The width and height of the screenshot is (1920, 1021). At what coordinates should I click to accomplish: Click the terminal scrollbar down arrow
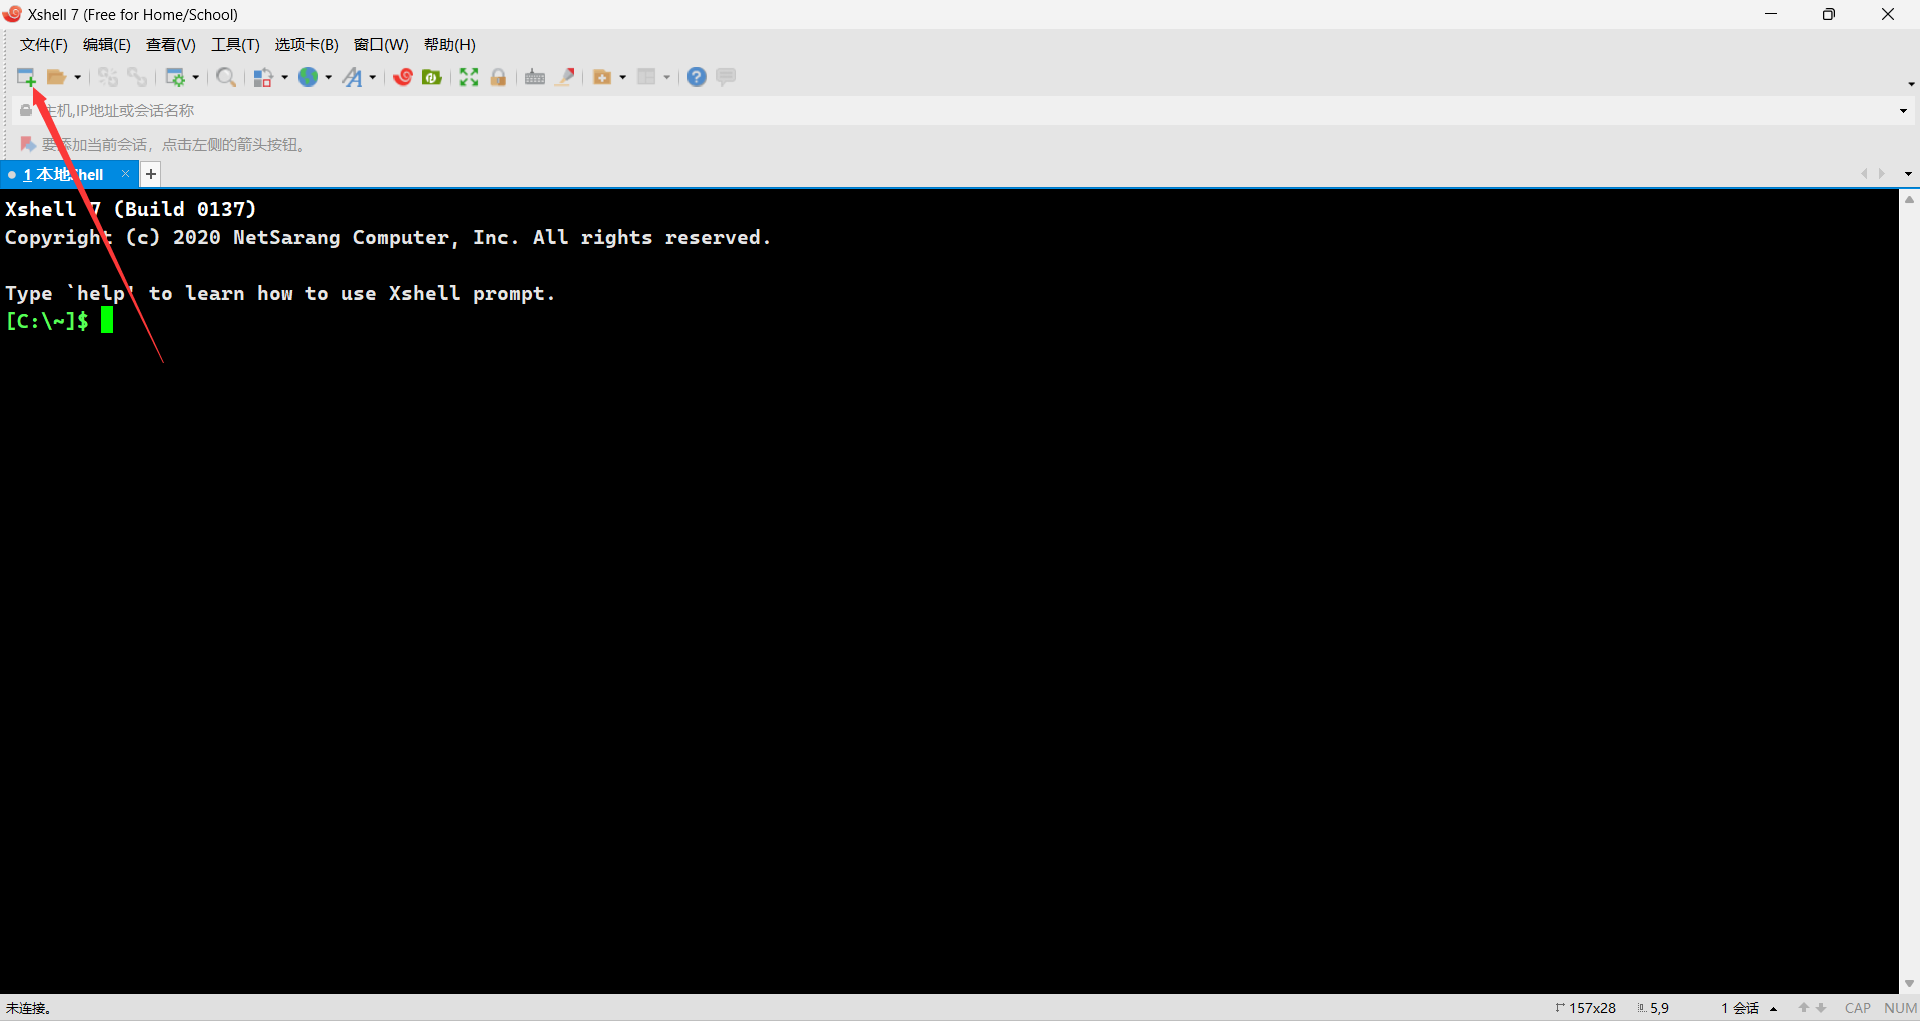[x=1909, y=984]
